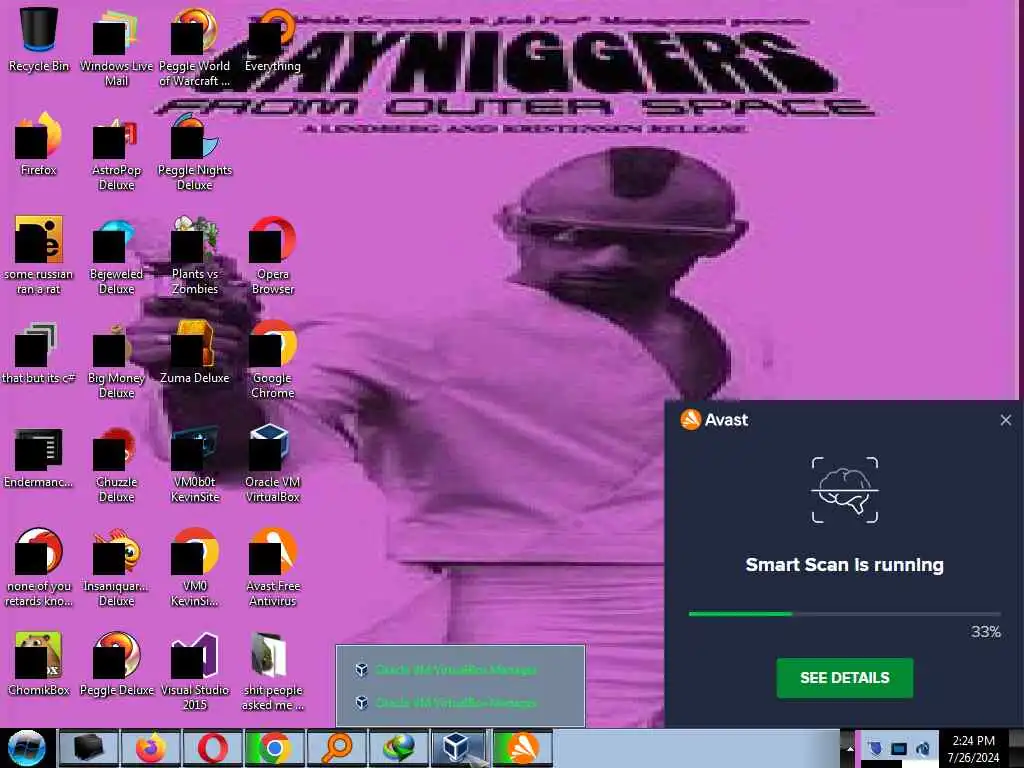
Task: Open Opera from the taskbar
Action: (x=212, y=748)
